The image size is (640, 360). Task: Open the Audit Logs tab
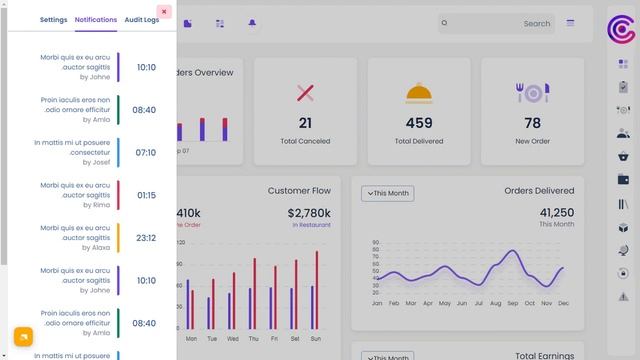point(142,20)
